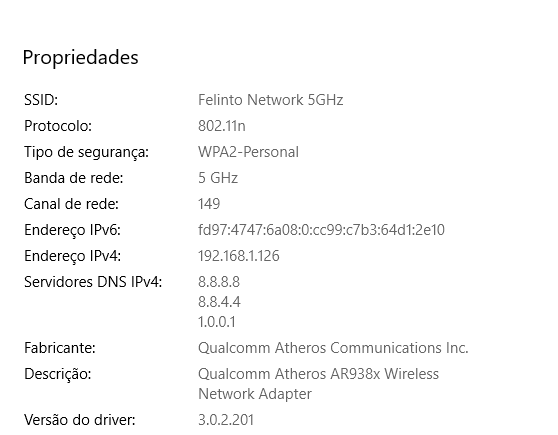Select the DNS server 8.8.4.4
This screenshot has width=558, height=435.
[219, 302]
